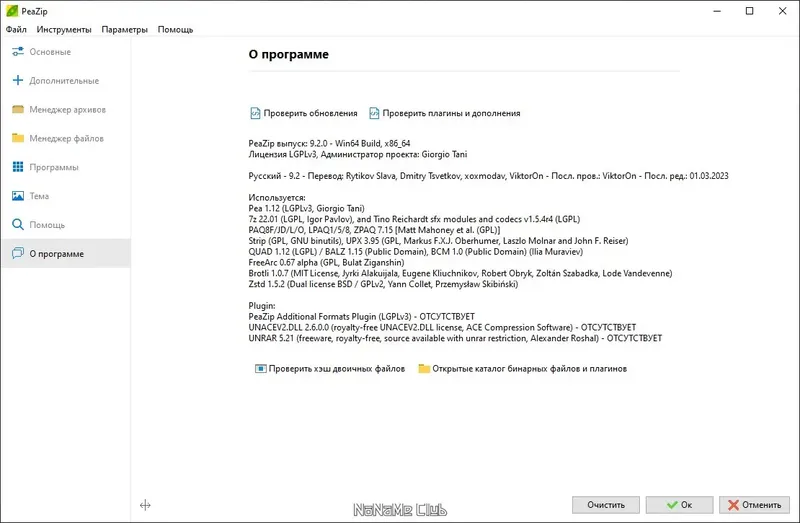The width and height of the screenshot is (800, 523).
Task: Open the Помощь menu in menu bar
Action: click(x=175, y=30)
